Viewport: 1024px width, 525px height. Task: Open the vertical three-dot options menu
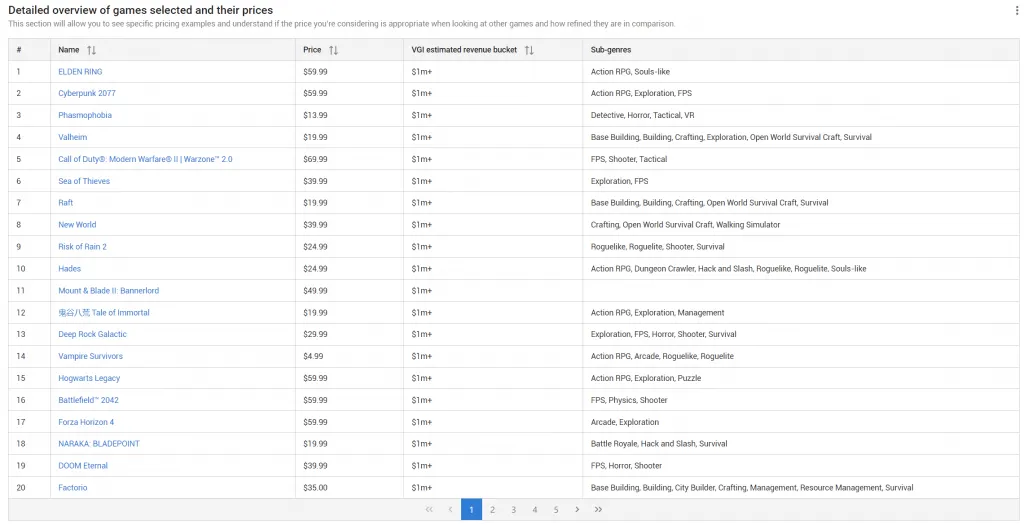pyautogui.click(x=1016, y=10)
